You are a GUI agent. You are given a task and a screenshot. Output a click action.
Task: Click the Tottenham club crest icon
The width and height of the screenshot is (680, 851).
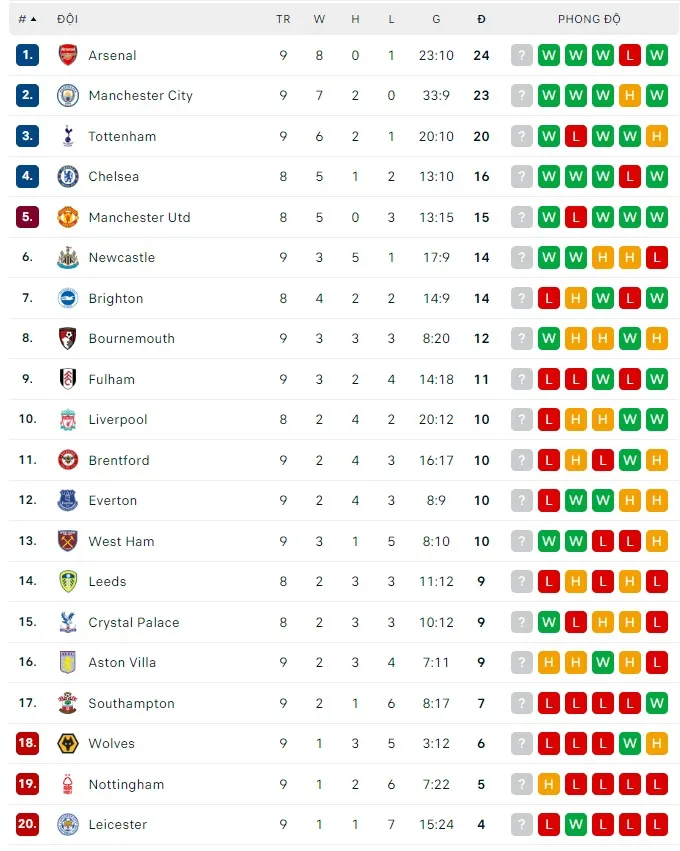68,136
